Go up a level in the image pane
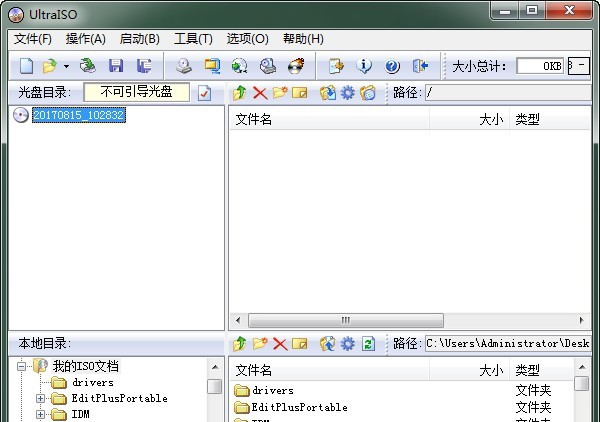Screen dimensions: 600x422 pos(240,93)
